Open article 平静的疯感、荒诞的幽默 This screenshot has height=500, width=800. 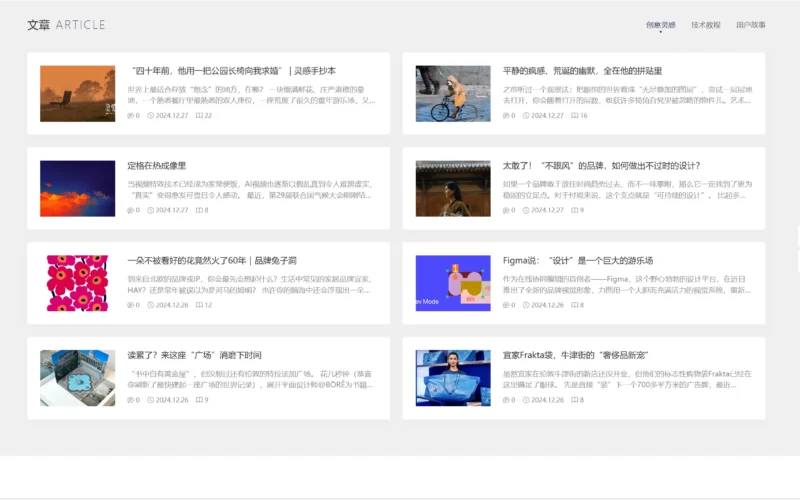click(582, 71)
